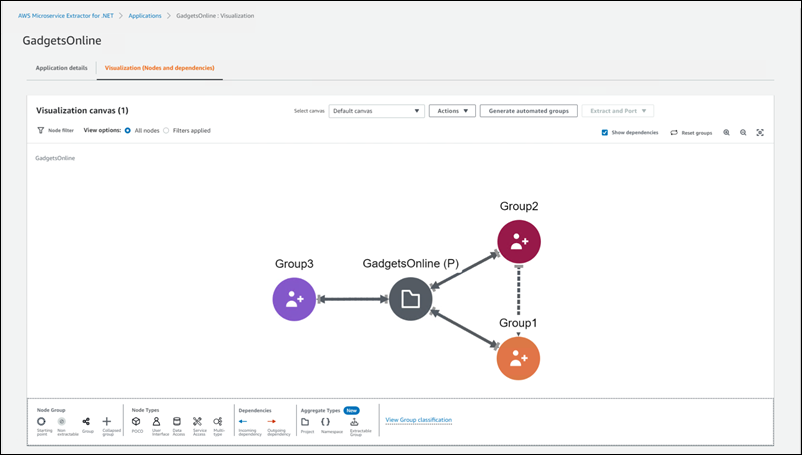This screenshot has height=455, width=802.
Task: Click the Multi-type legend icon
Action: [x=218, y=421]
